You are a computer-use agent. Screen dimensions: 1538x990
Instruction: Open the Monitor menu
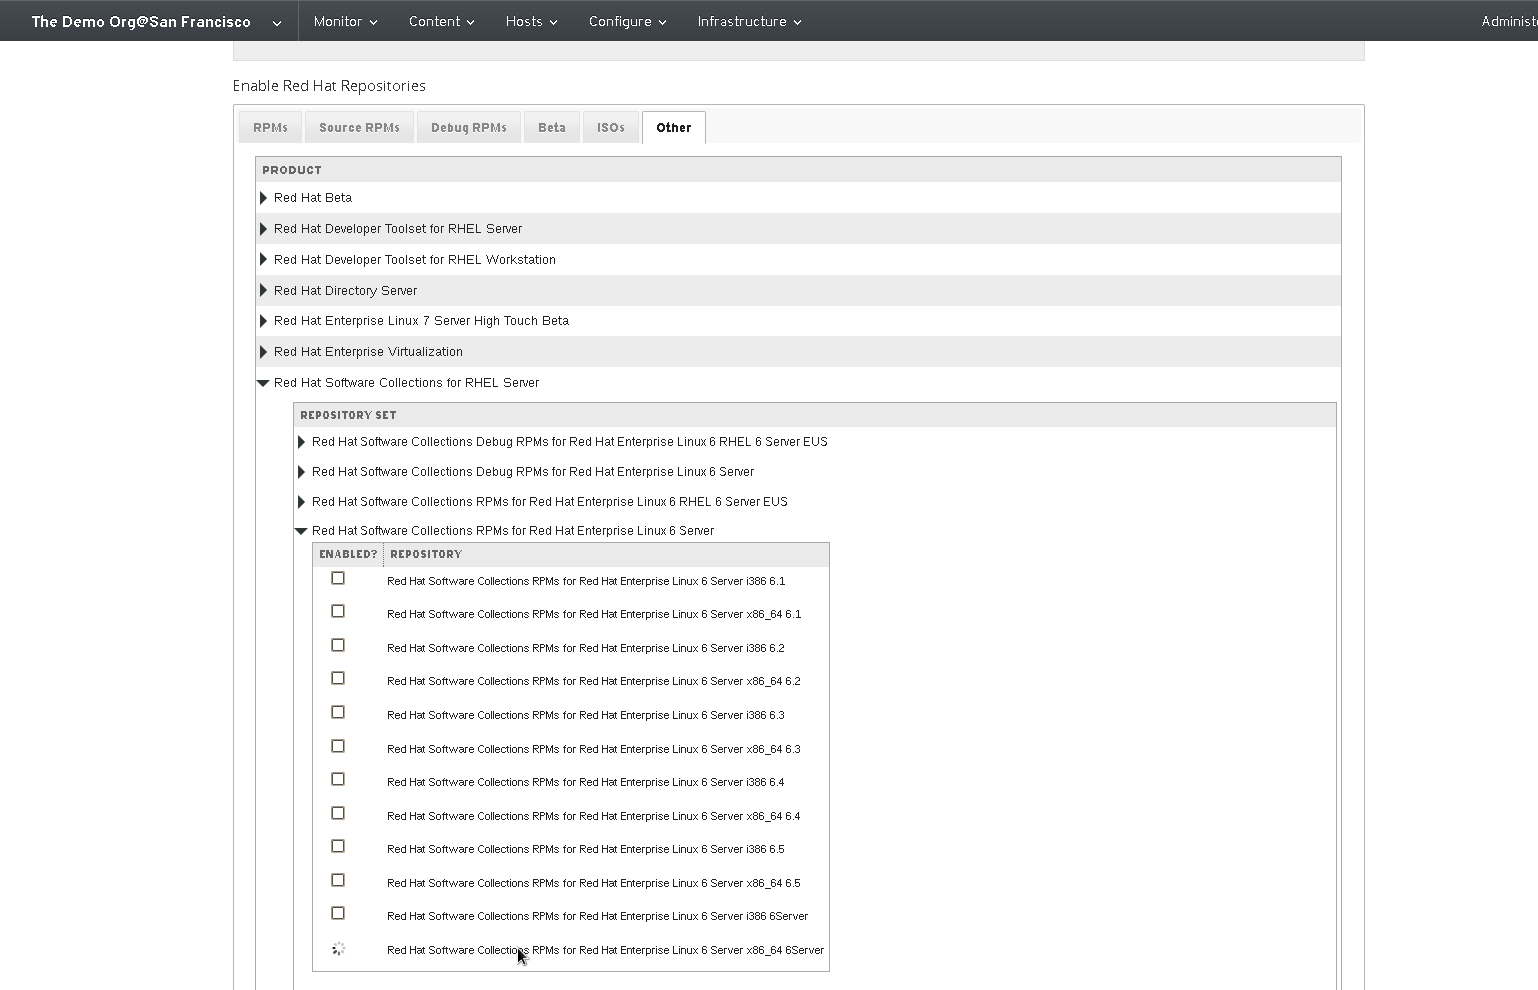(345, 21)
